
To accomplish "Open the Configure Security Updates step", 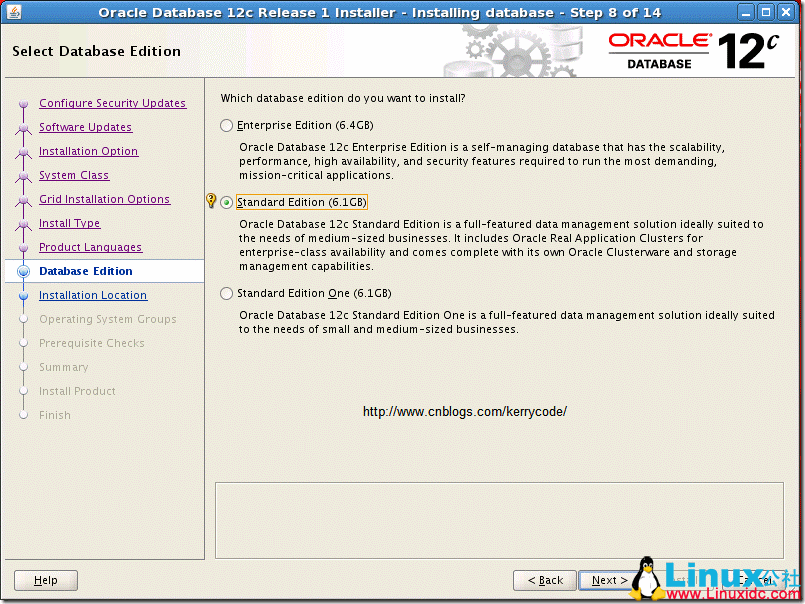I will 112,103.
